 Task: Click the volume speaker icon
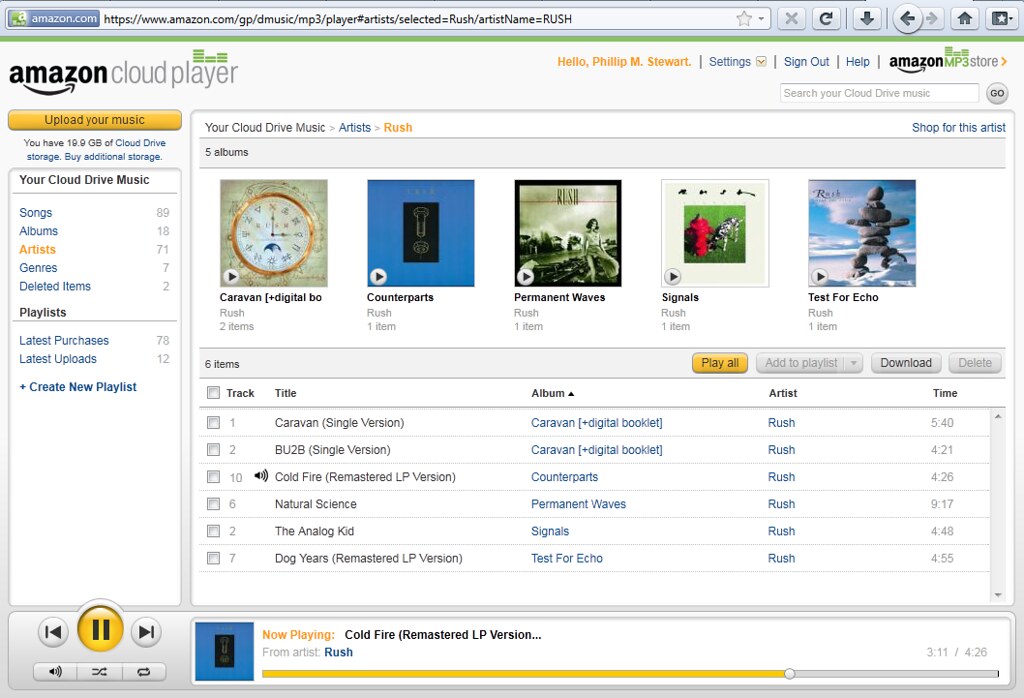click(56, 671)
